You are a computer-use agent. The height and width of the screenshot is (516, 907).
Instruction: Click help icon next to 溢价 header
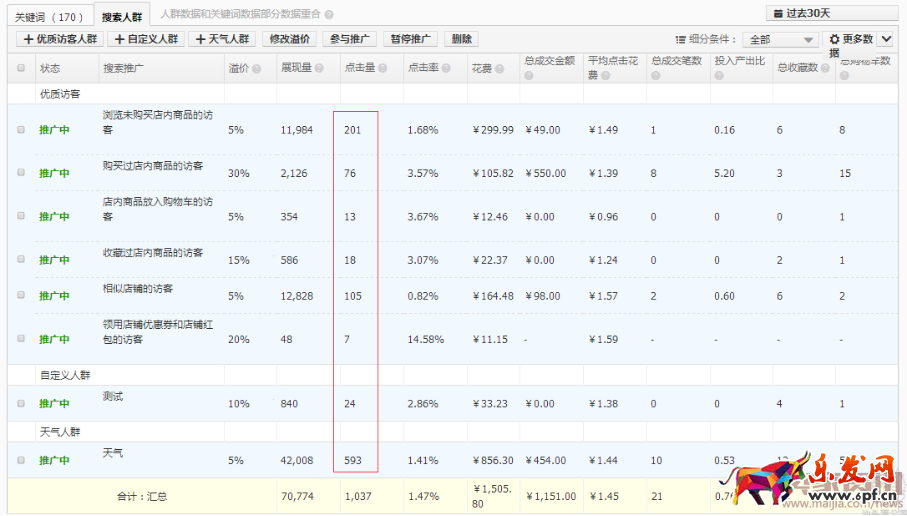256,68
